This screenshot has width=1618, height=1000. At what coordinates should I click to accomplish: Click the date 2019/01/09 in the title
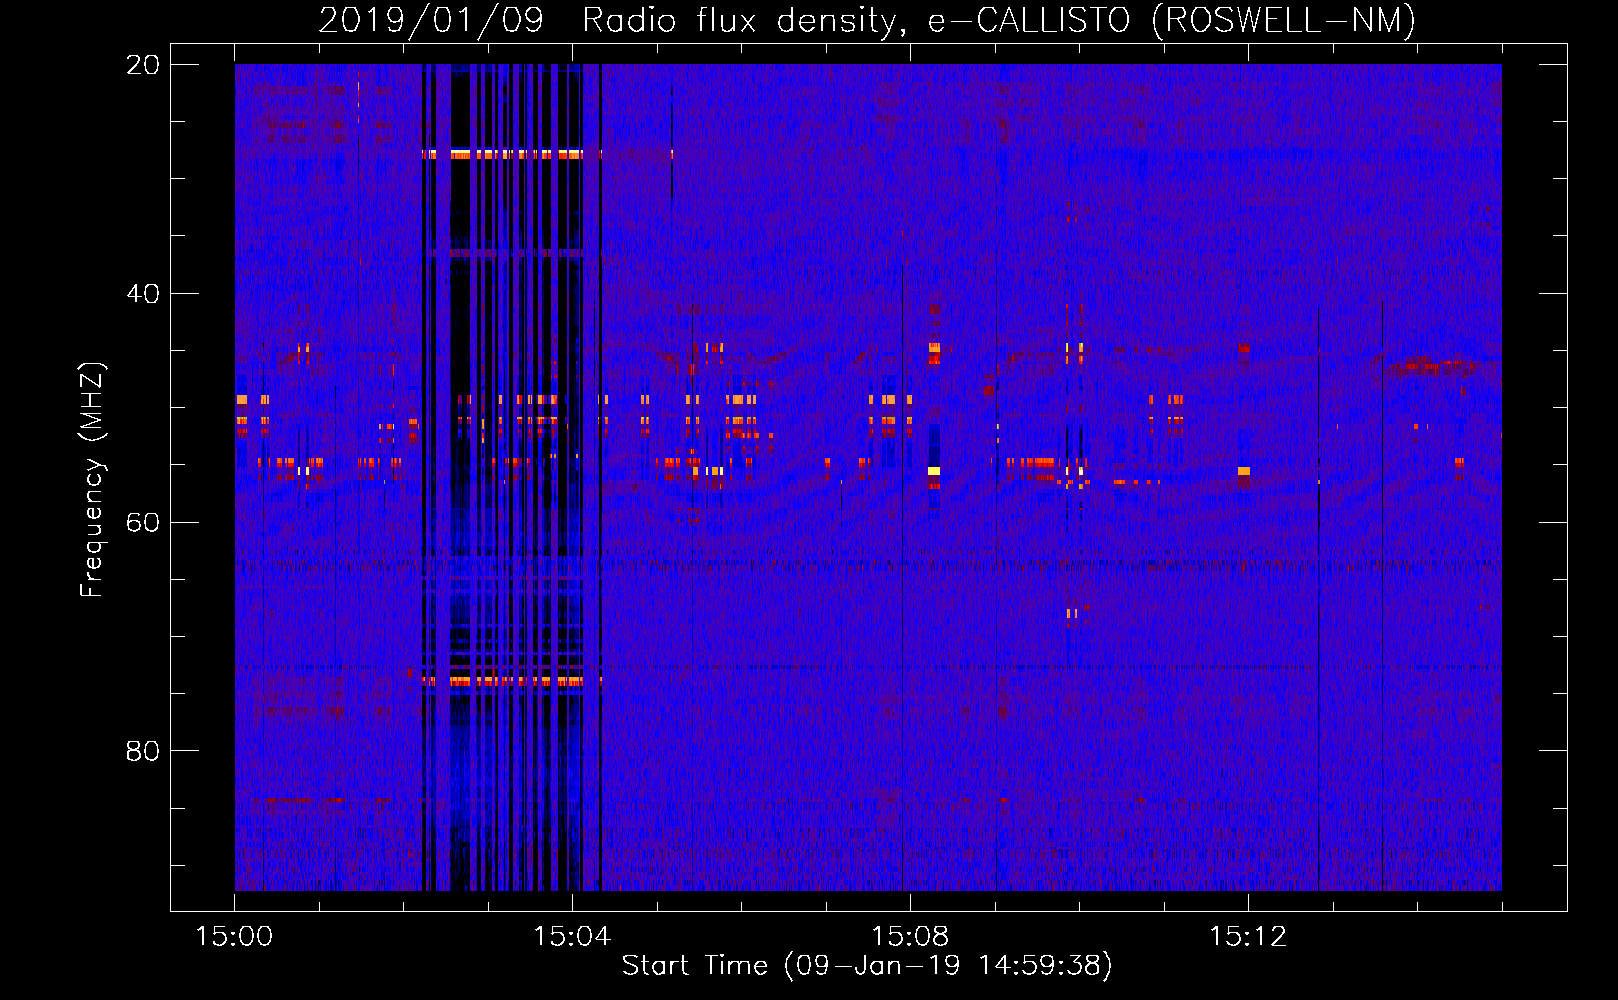click(431, 20)
